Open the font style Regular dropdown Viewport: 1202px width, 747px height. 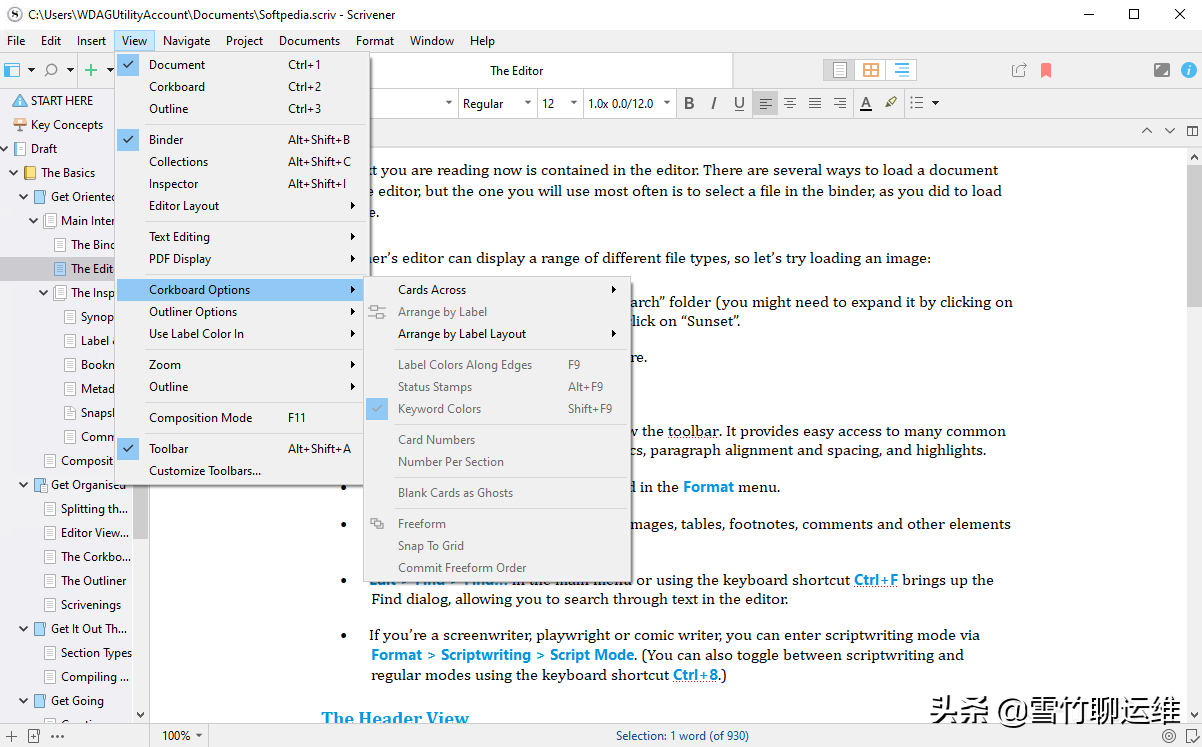pos(497,103)
